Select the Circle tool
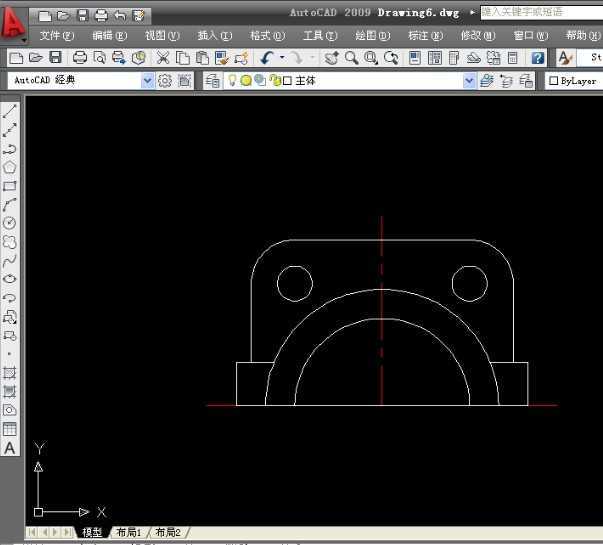603x545 pixels. pos(10,223)
